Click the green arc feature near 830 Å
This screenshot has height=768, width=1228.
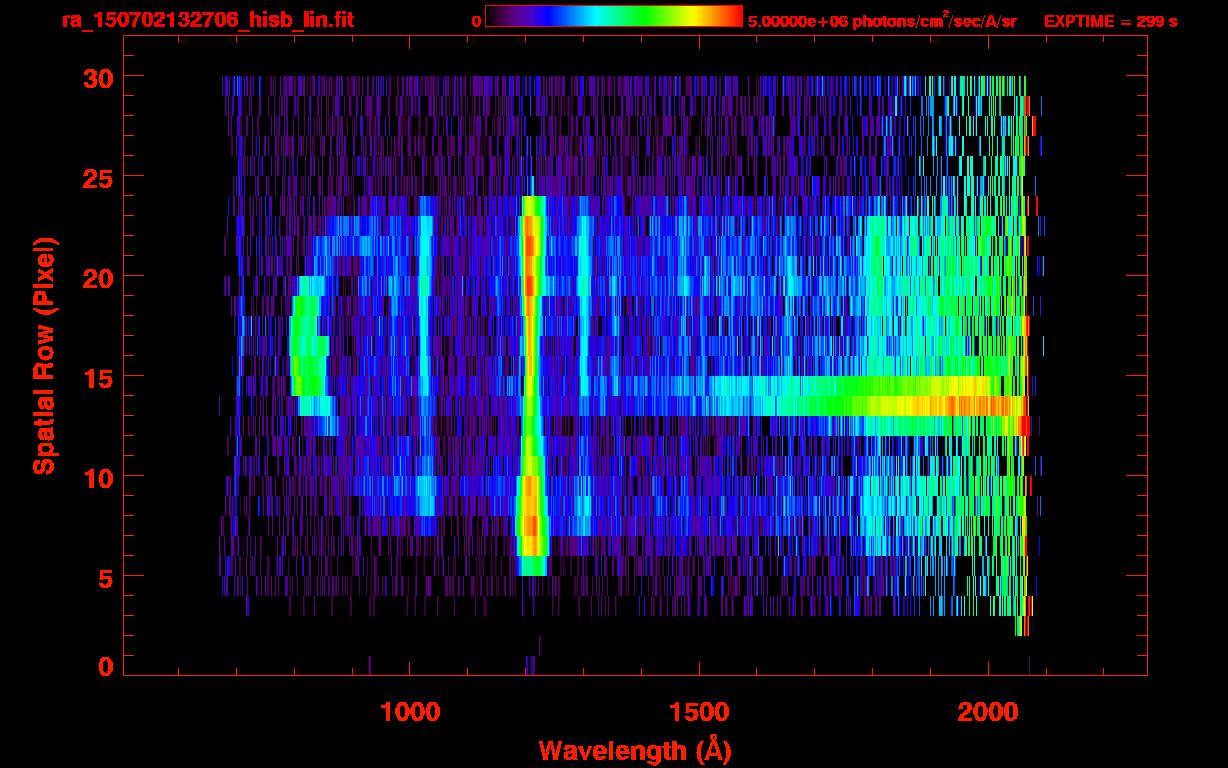pos(310,346)
